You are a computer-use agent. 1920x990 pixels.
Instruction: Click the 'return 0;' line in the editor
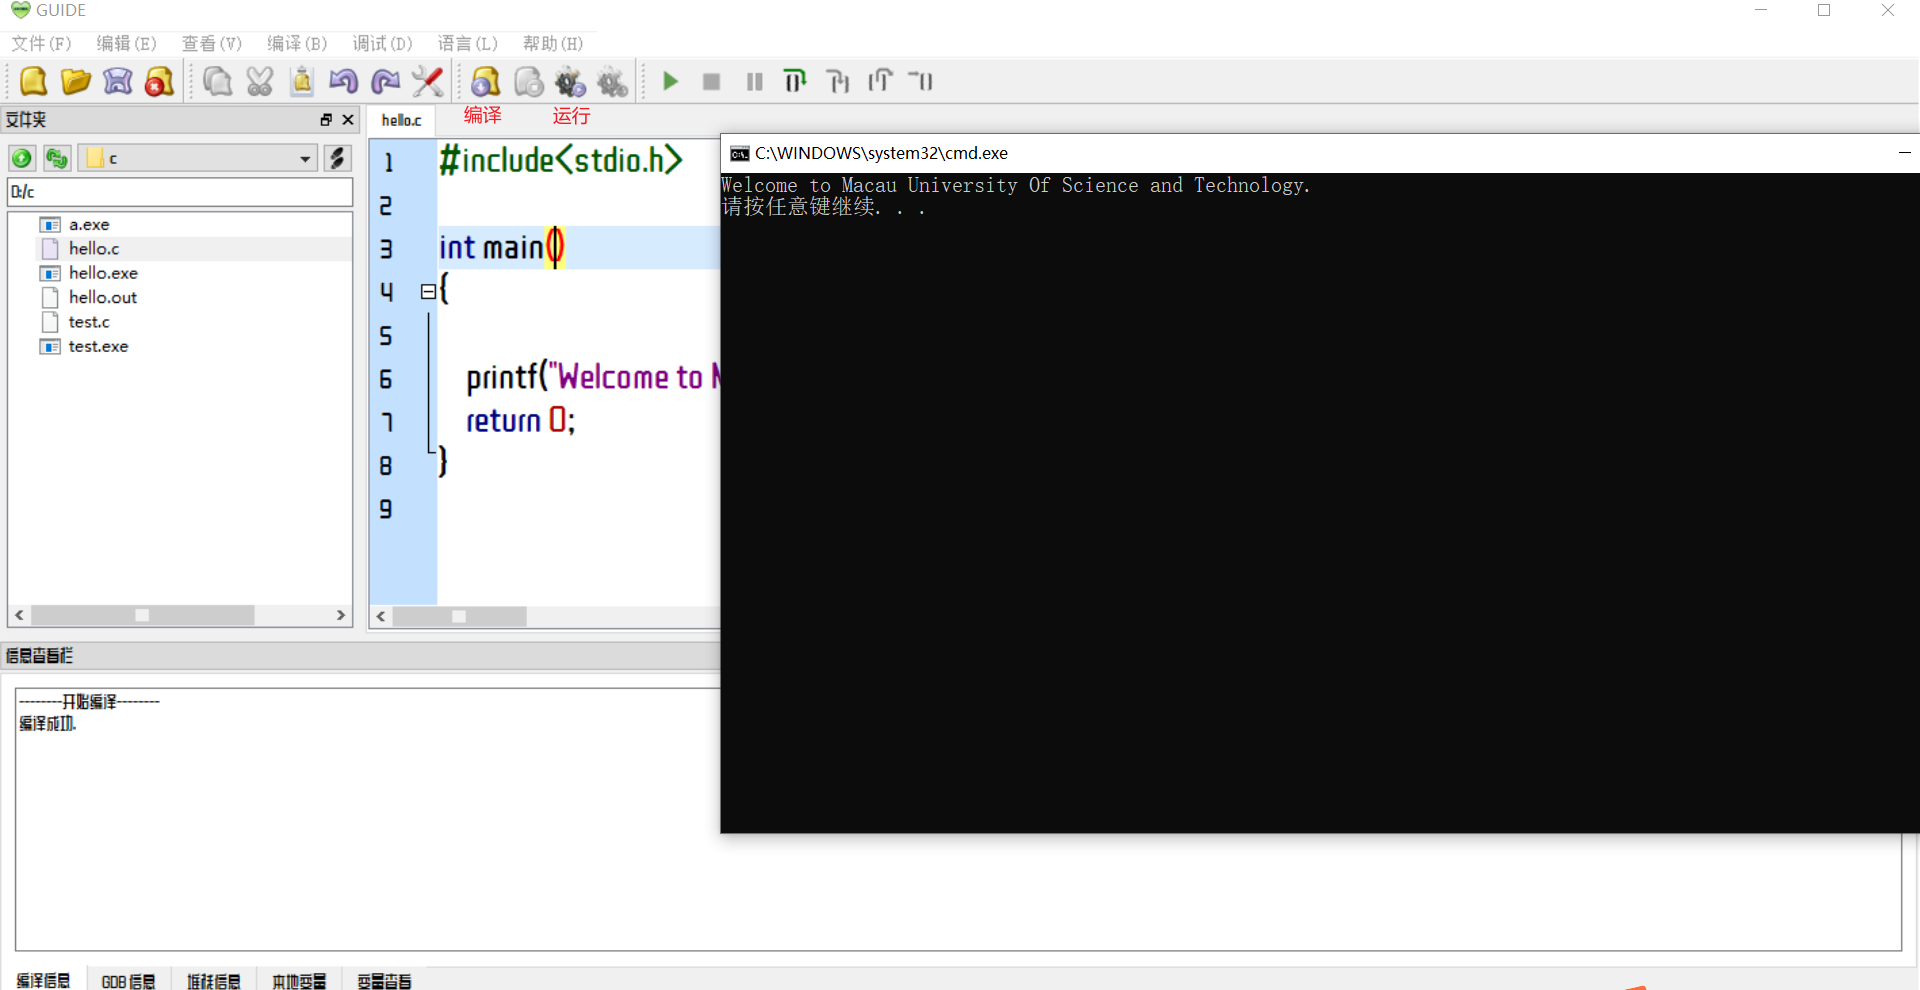521,421
